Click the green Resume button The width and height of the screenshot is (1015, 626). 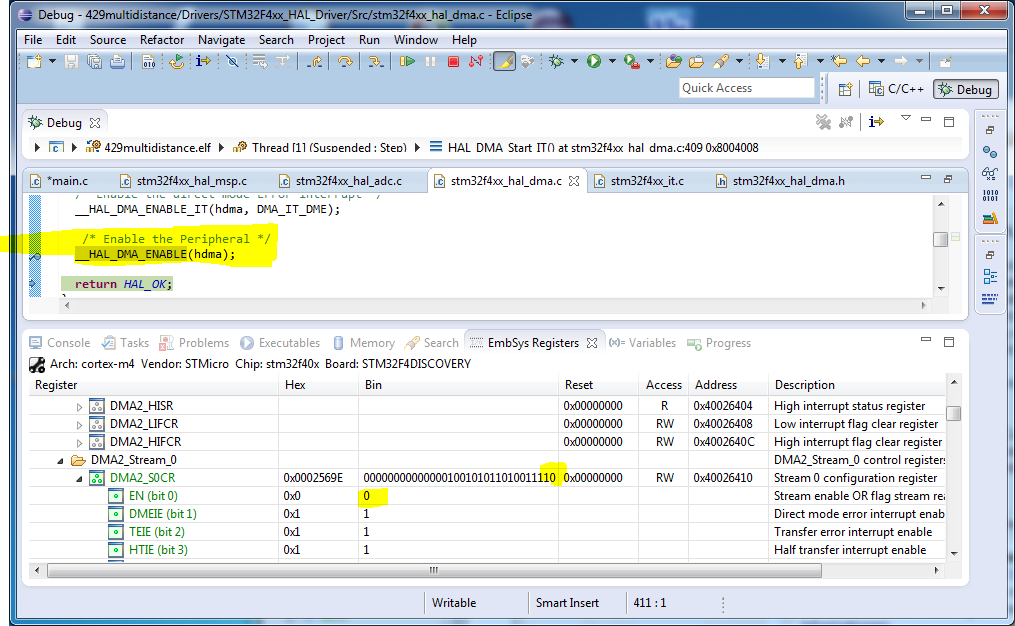click(x=407, y=61)
